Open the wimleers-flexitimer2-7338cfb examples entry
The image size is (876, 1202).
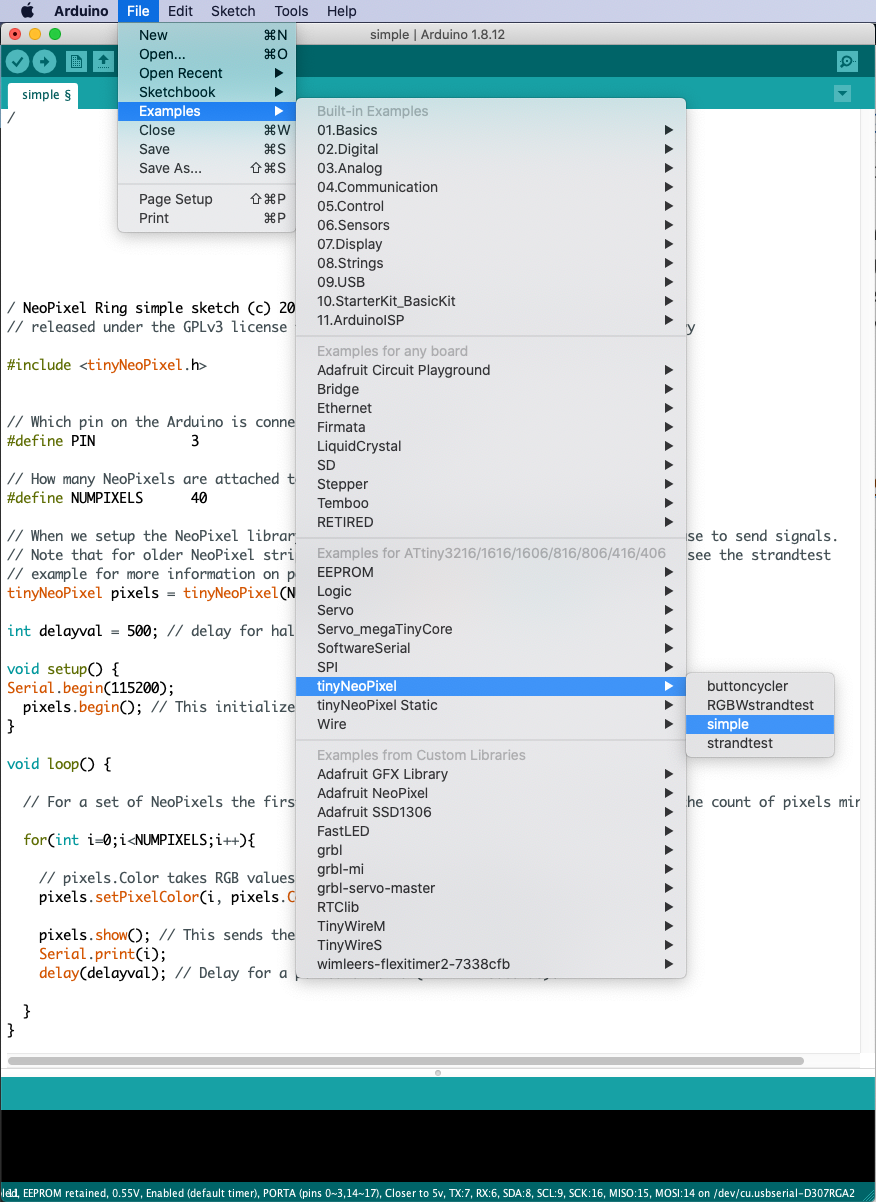[491, 964]
